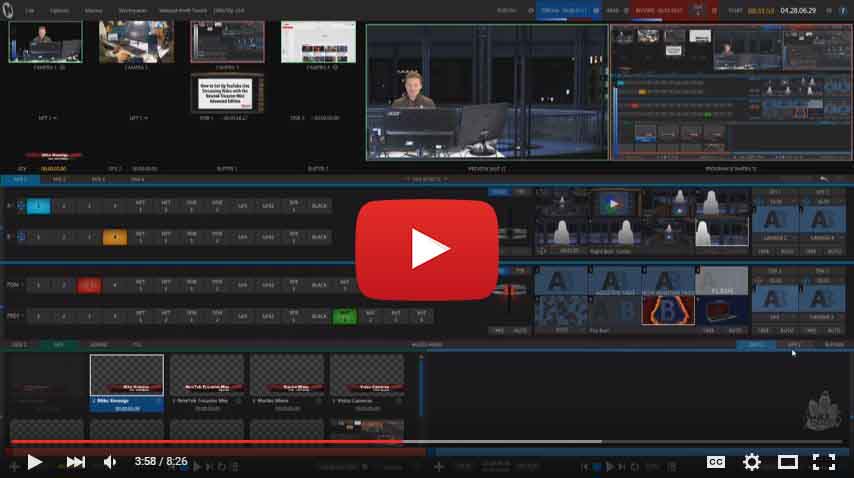854x478 pixels.
Task: Click the main Take button under T-bar
Action: tap(498, 330)
